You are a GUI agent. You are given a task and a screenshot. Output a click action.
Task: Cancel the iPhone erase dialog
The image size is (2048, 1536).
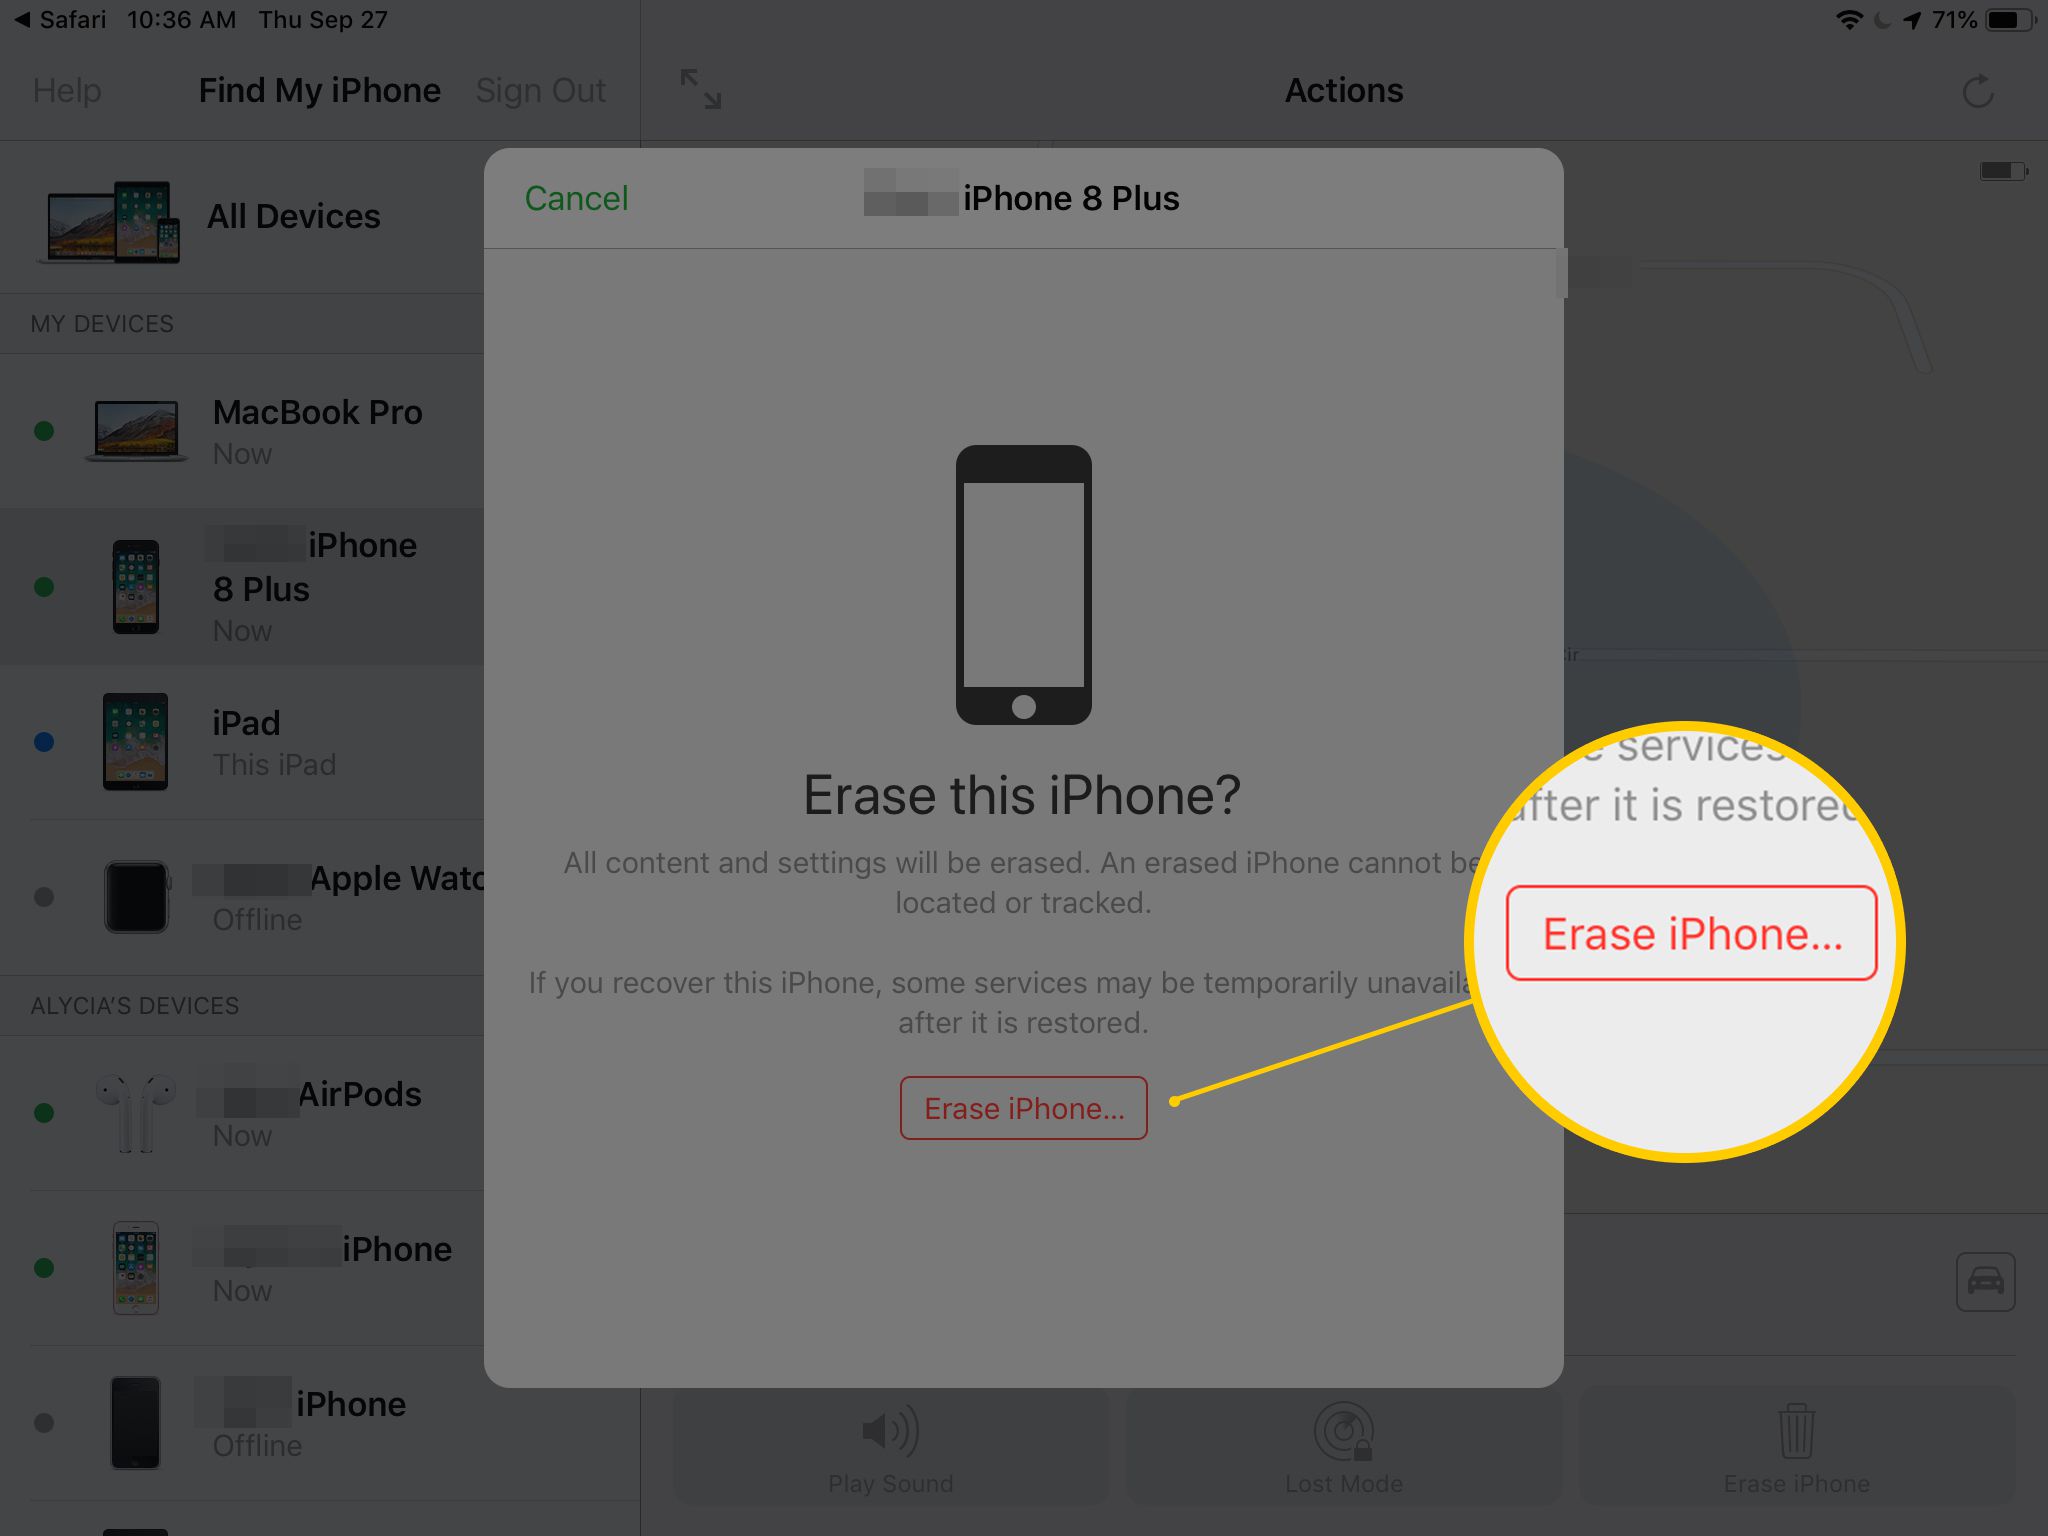click(576, 197)
